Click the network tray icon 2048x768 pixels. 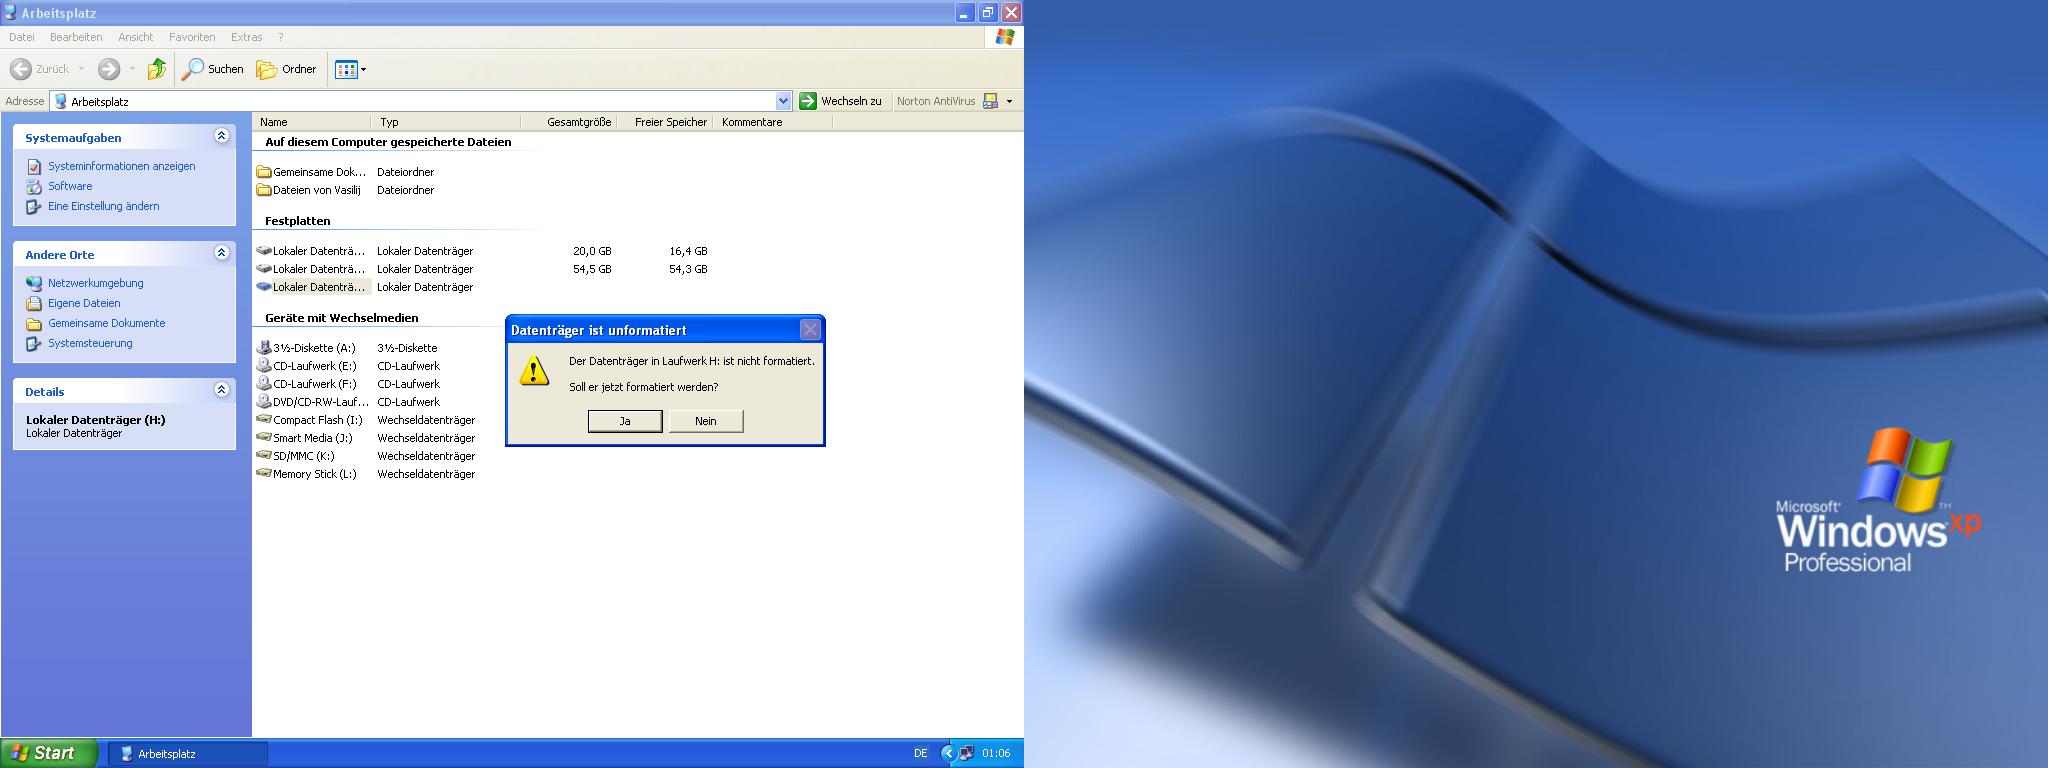pyautogui.click(x=967, y=754)
